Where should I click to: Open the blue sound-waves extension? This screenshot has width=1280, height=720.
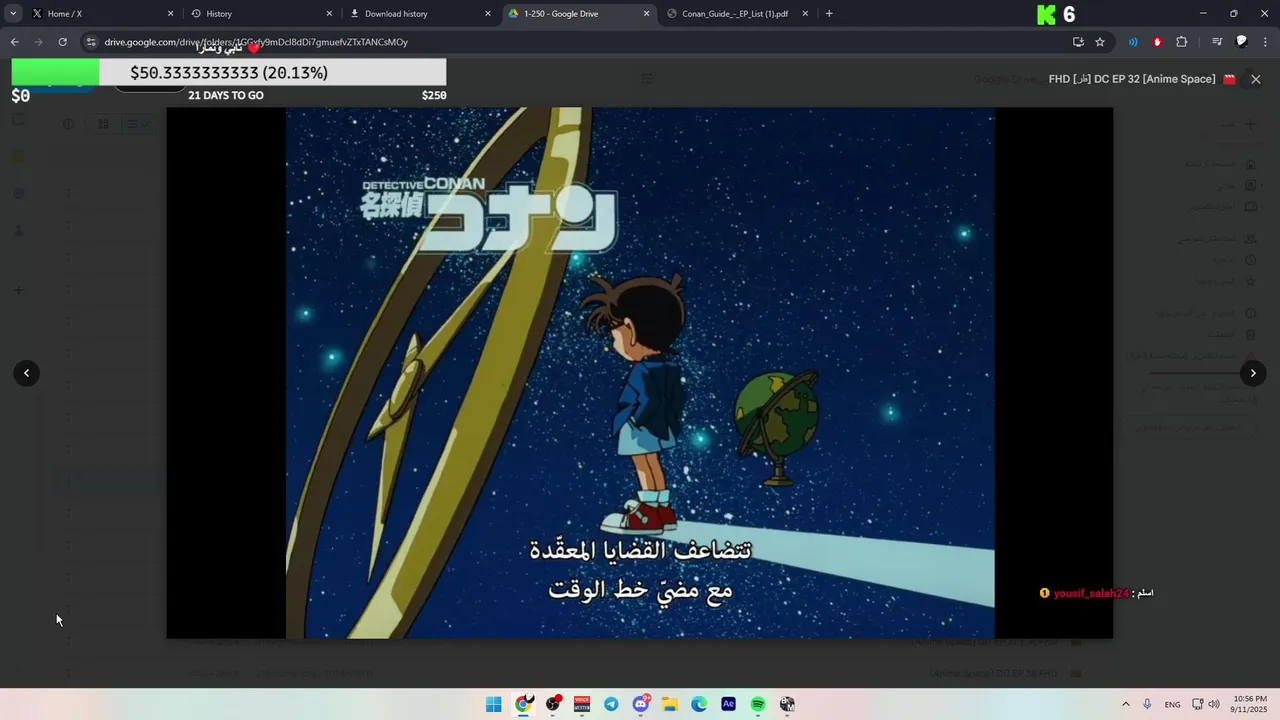(1133, 42)
